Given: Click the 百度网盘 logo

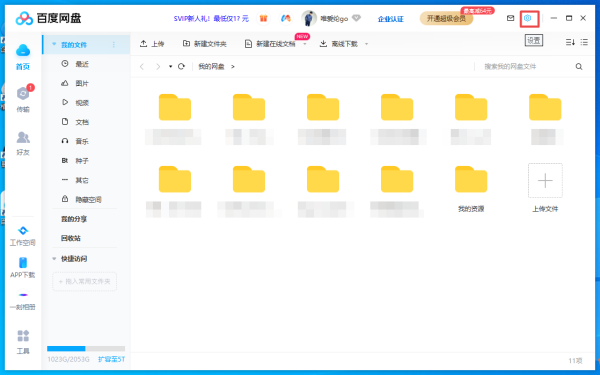Looking at the screenshot, I should tap(48, 18).
